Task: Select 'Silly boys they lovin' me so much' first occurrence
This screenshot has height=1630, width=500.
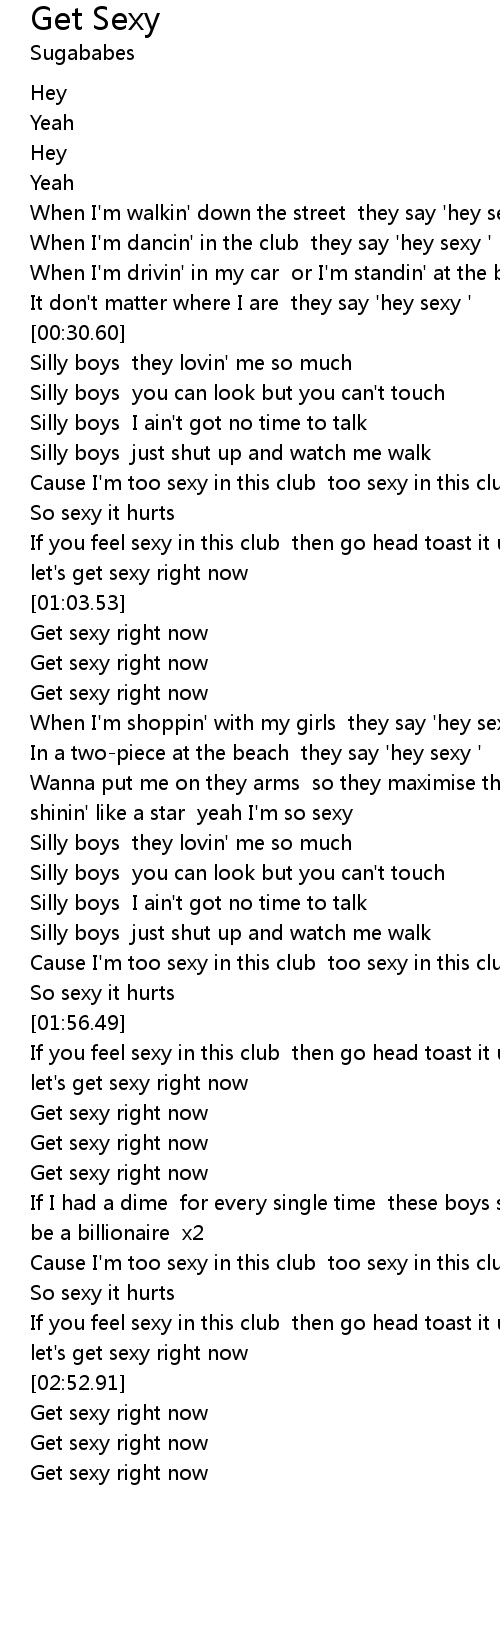Action: tap(191, 363)
